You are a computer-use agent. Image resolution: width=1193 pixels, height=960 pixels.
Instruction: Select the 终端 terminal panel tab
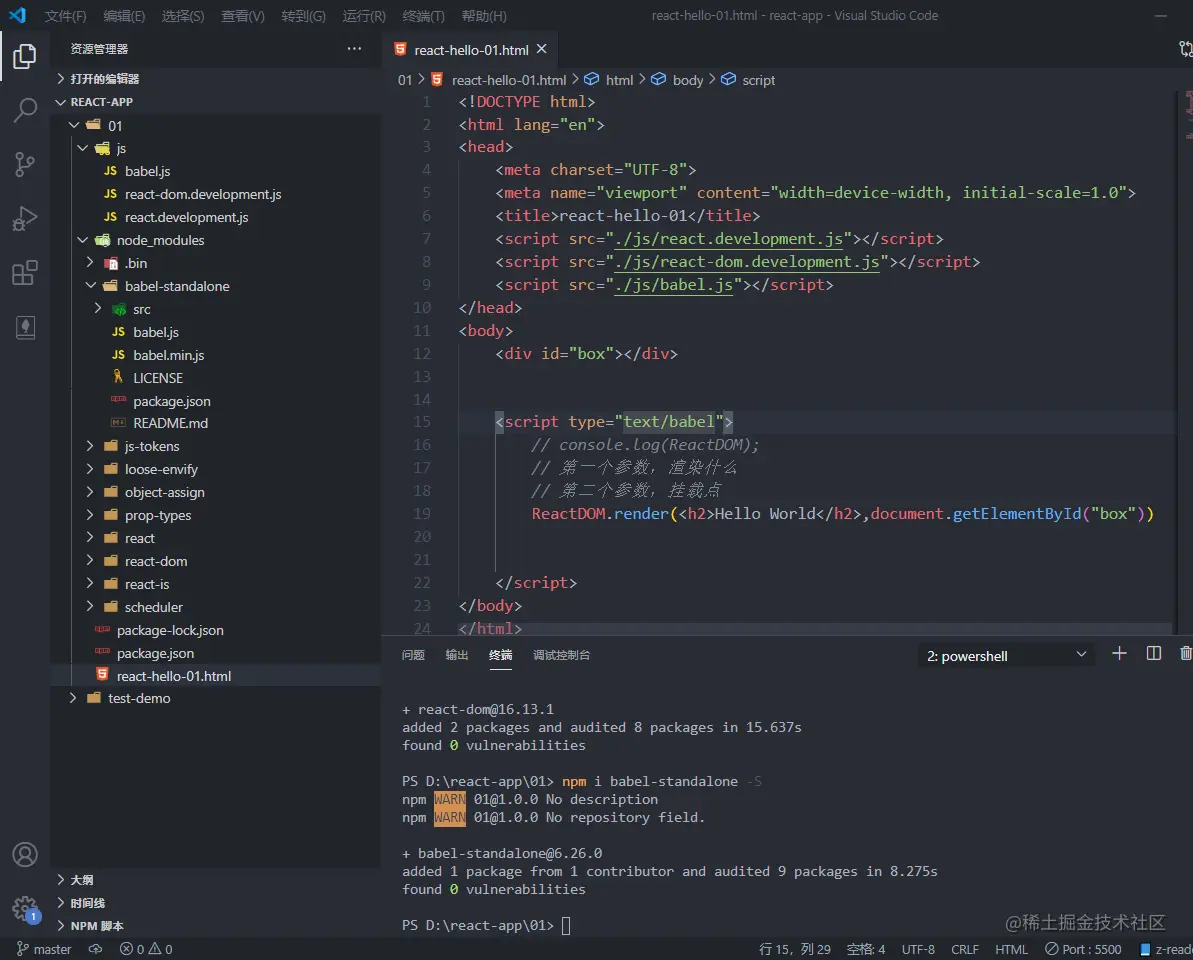click(501, 655)
